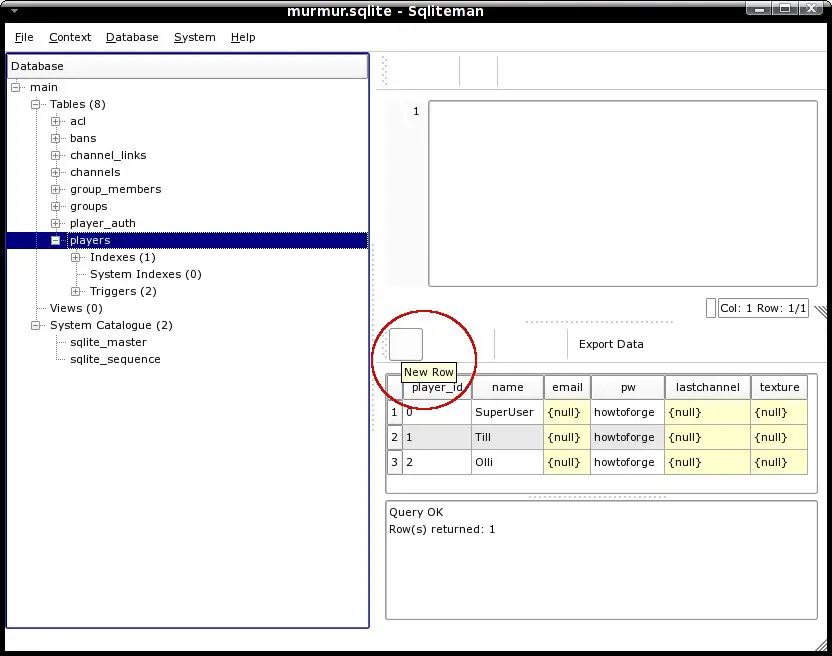832x656 pixels.
Task: Click the texture cell in Till row
Action: point(779,437)
